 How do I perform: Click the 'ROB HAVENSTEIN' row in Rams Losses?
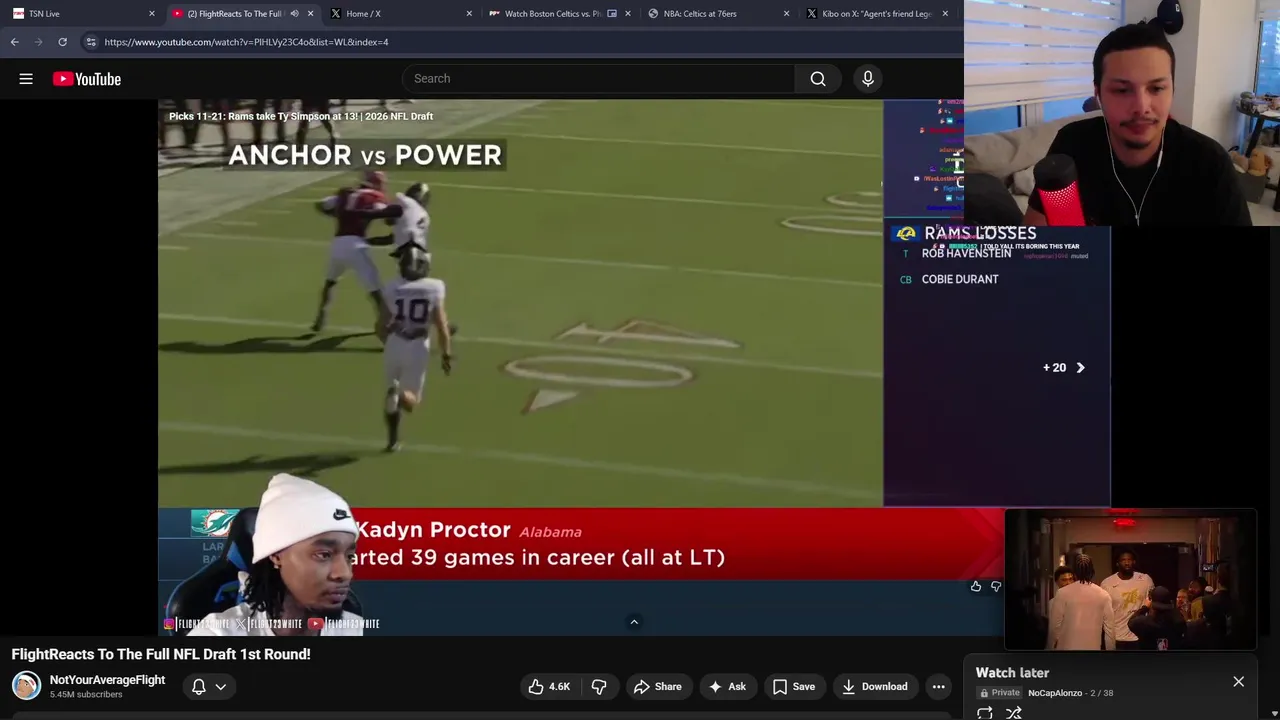click(x=966, y=254)
